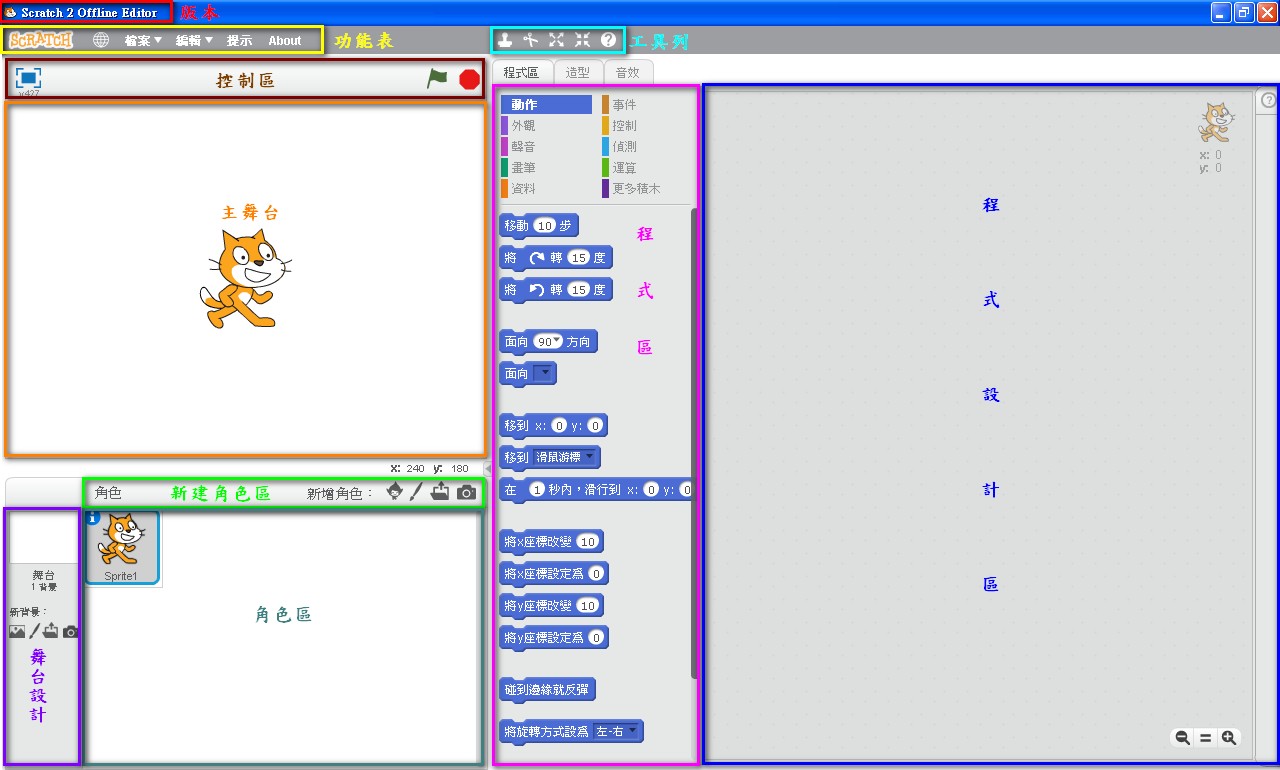
Task: Open rotation style 左-右 dropdown
Action: [632, 731]
